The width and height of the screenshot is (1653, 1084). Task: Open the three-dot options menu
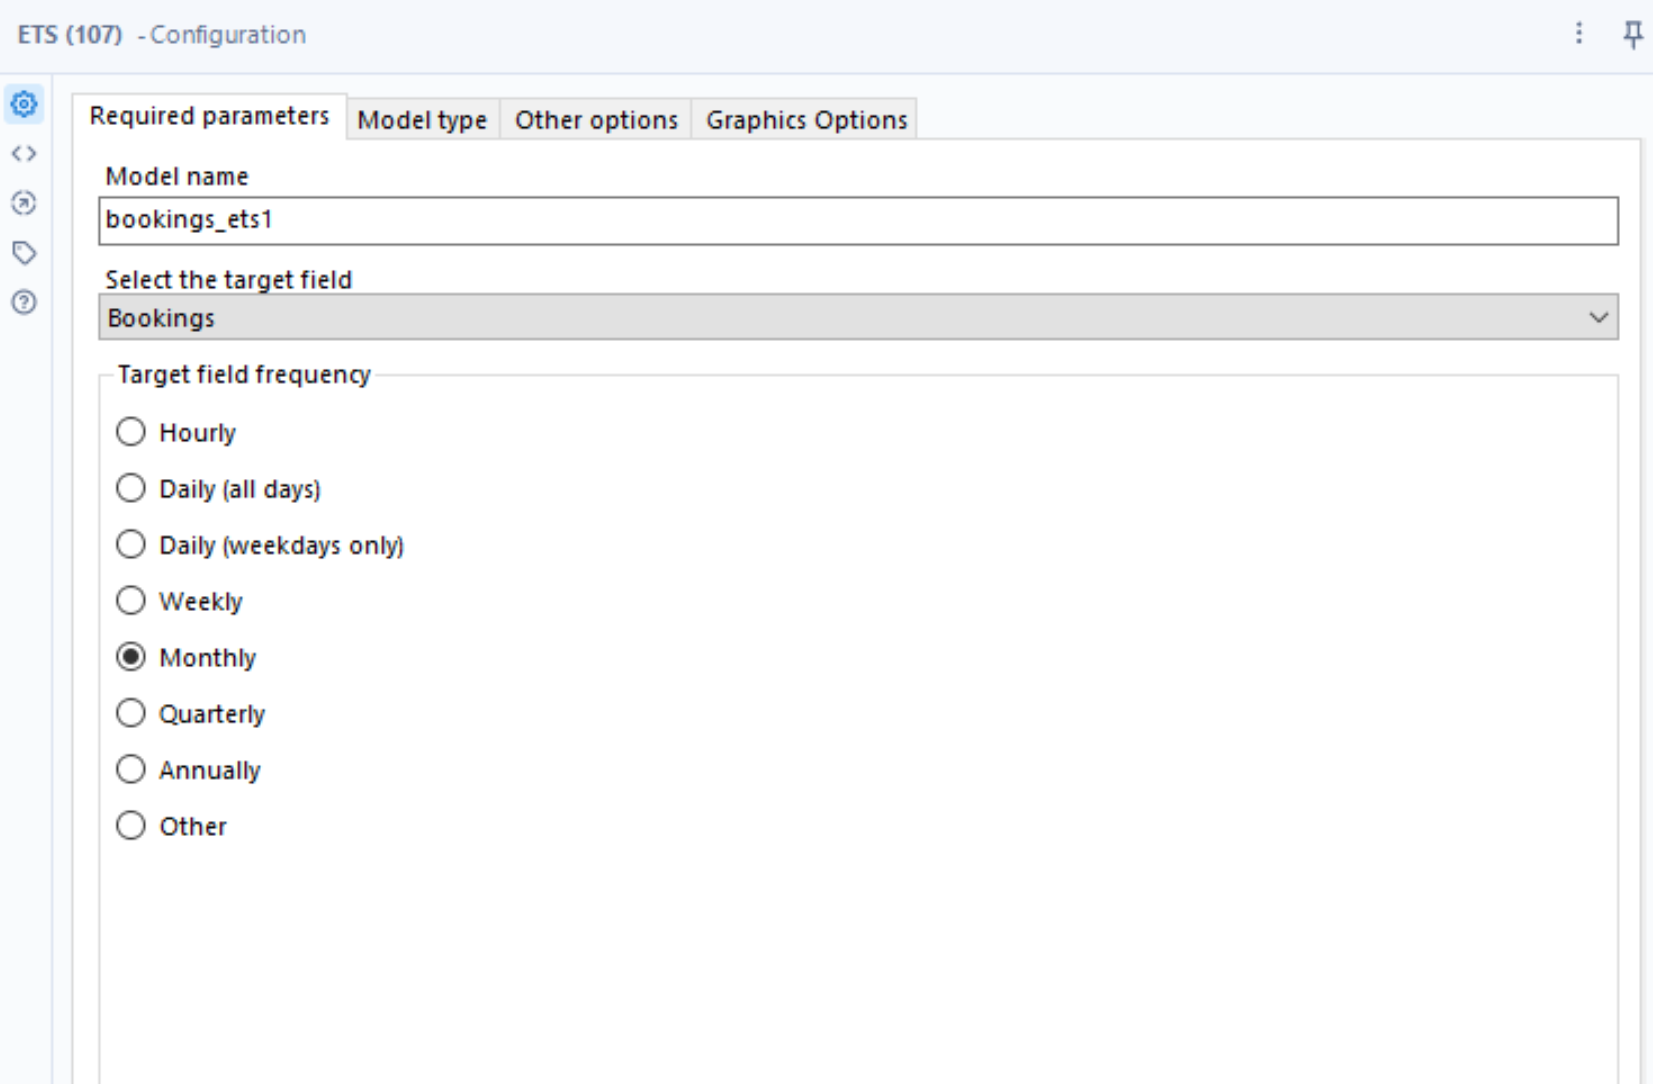(1578, 33)
